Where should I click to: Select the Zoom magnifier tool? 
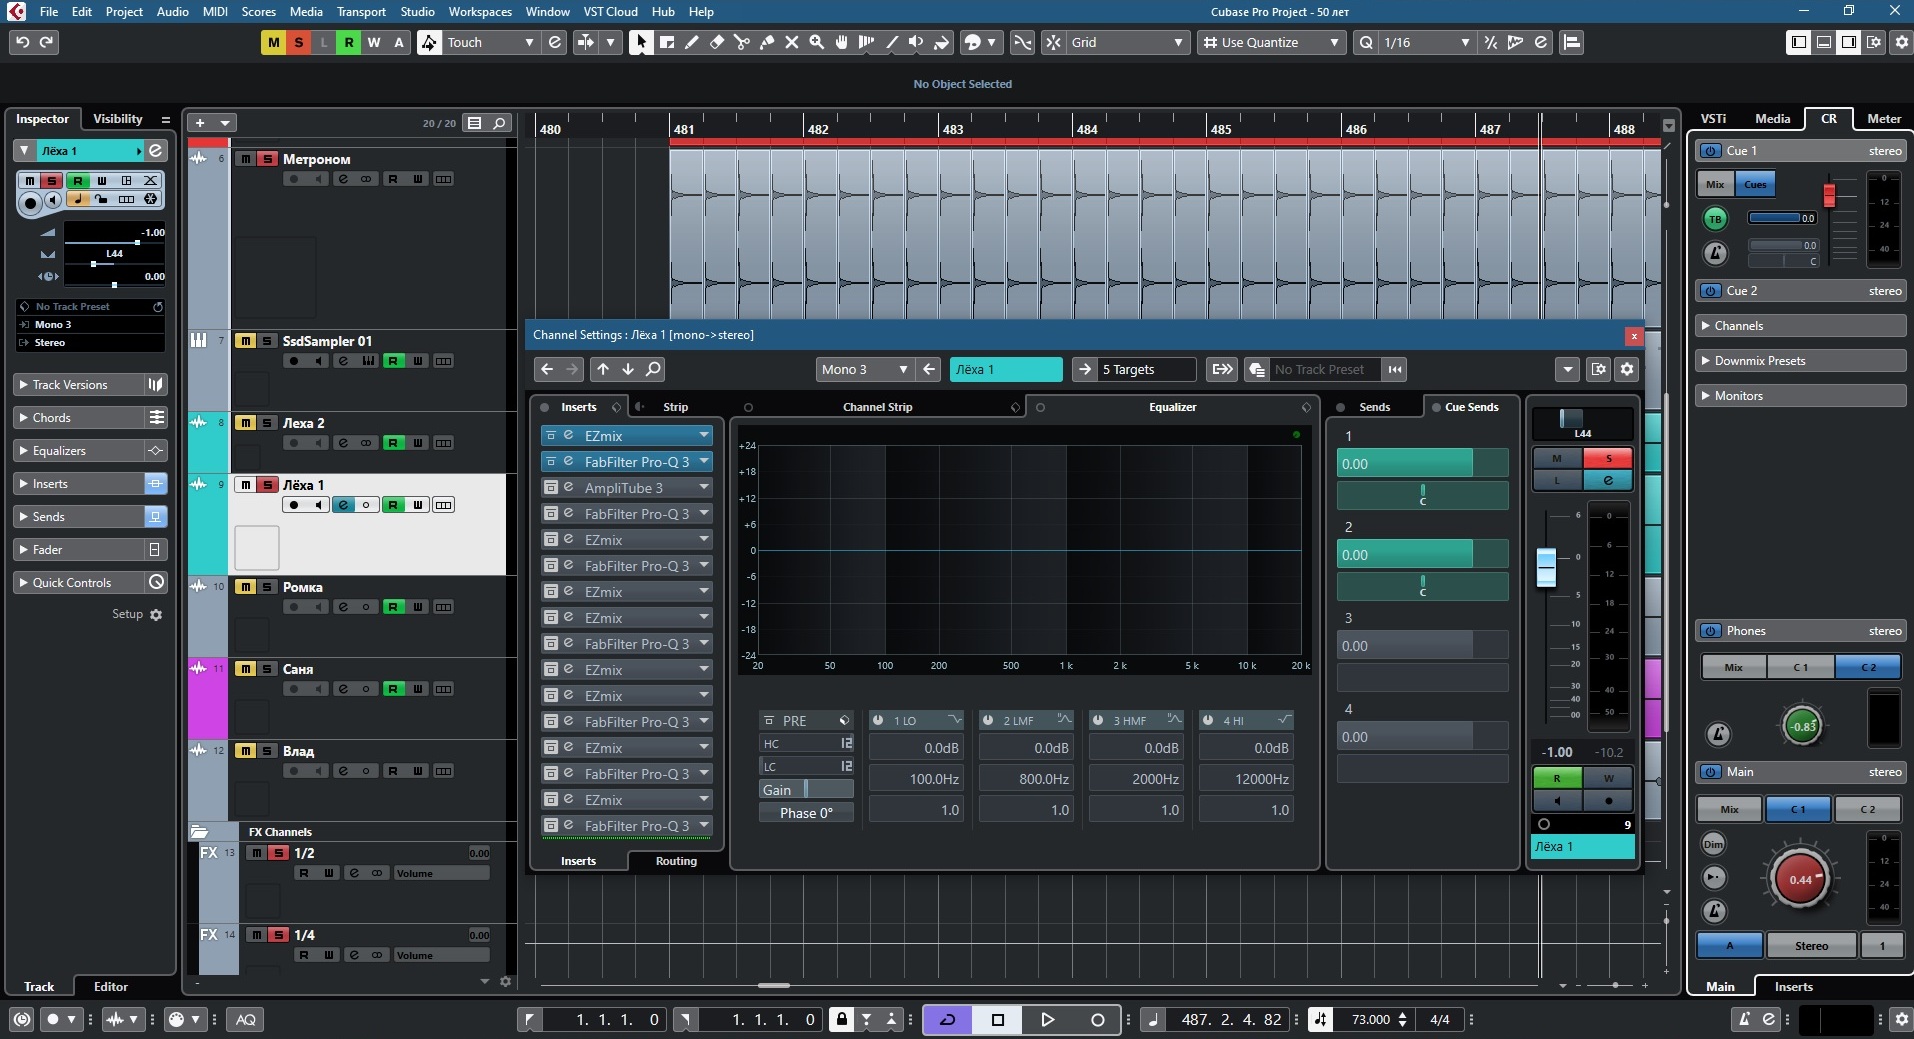pos(816,42)
